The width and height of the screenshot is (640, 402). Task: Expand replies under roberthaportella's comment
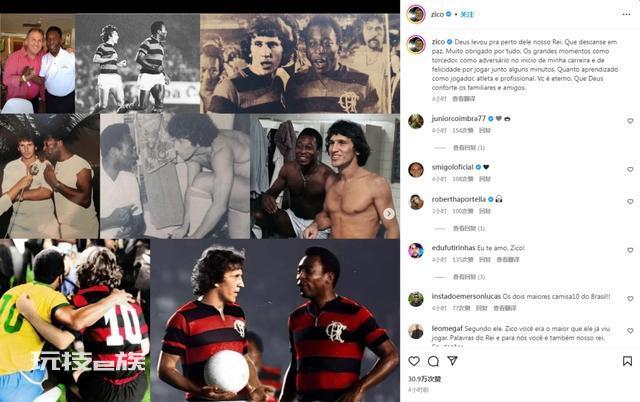(x=469, y=229)
